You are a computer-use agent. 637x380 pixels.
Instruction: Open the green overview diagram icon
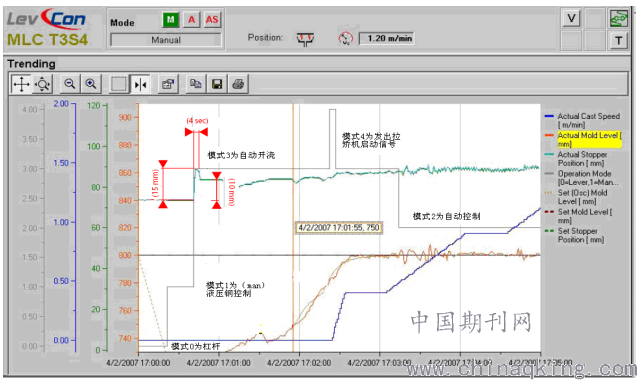618,18
